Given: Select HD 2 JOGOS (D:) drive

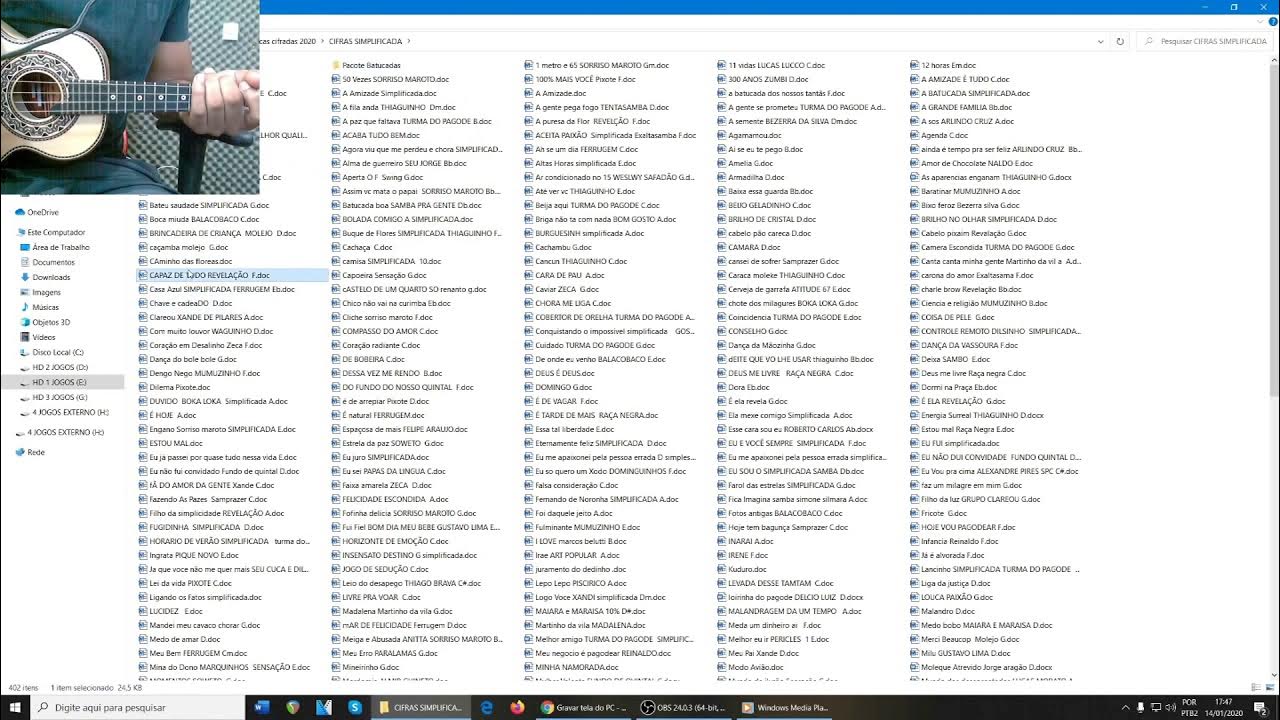Looking at the screenshot, I should tap(60, 367).
